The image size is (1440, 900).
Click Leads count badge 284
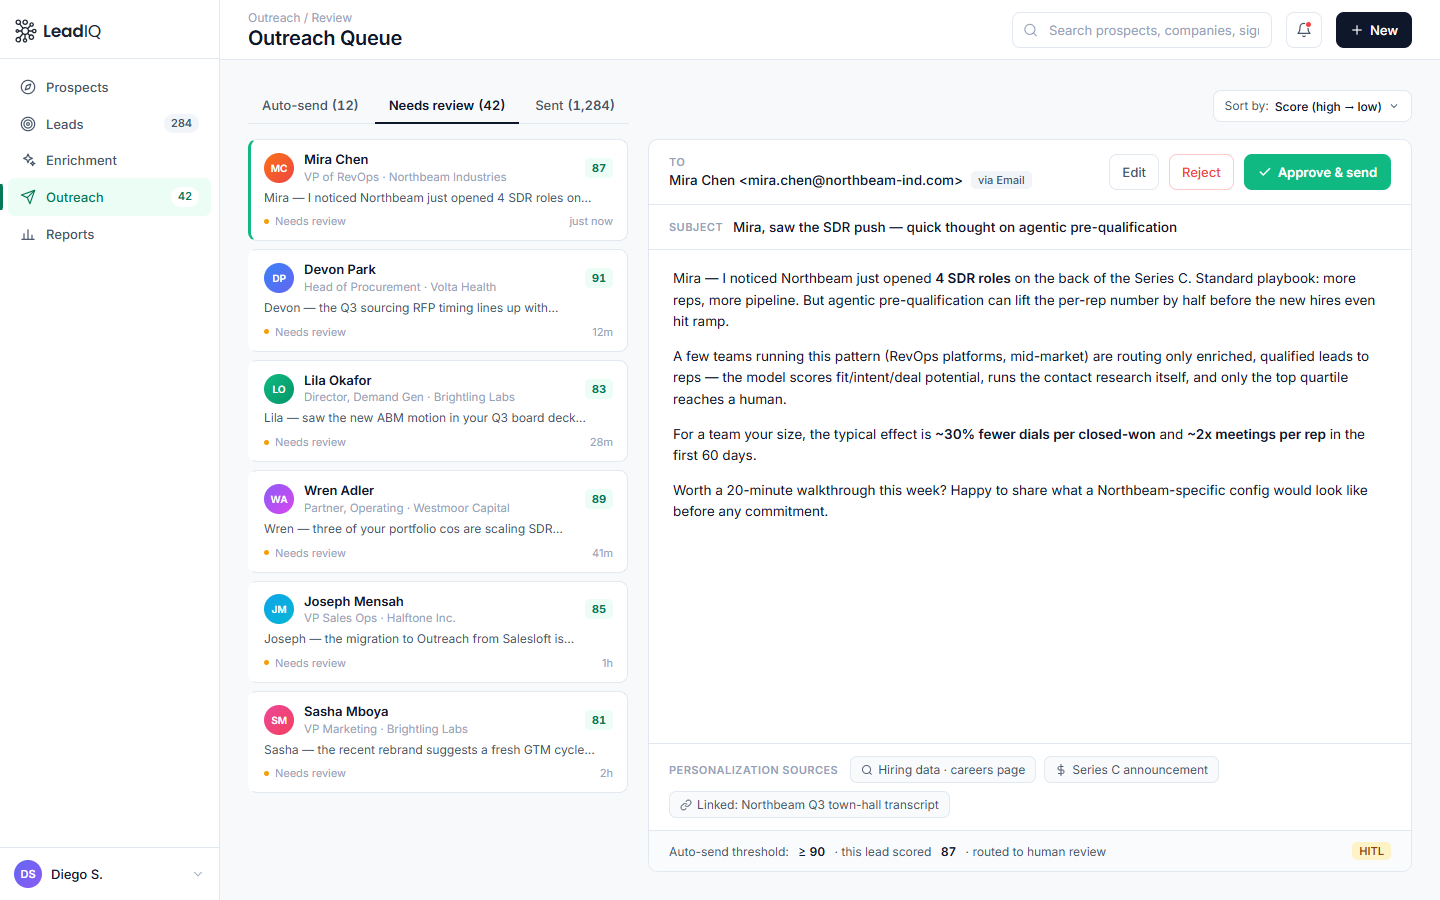[x=181, y=124]
